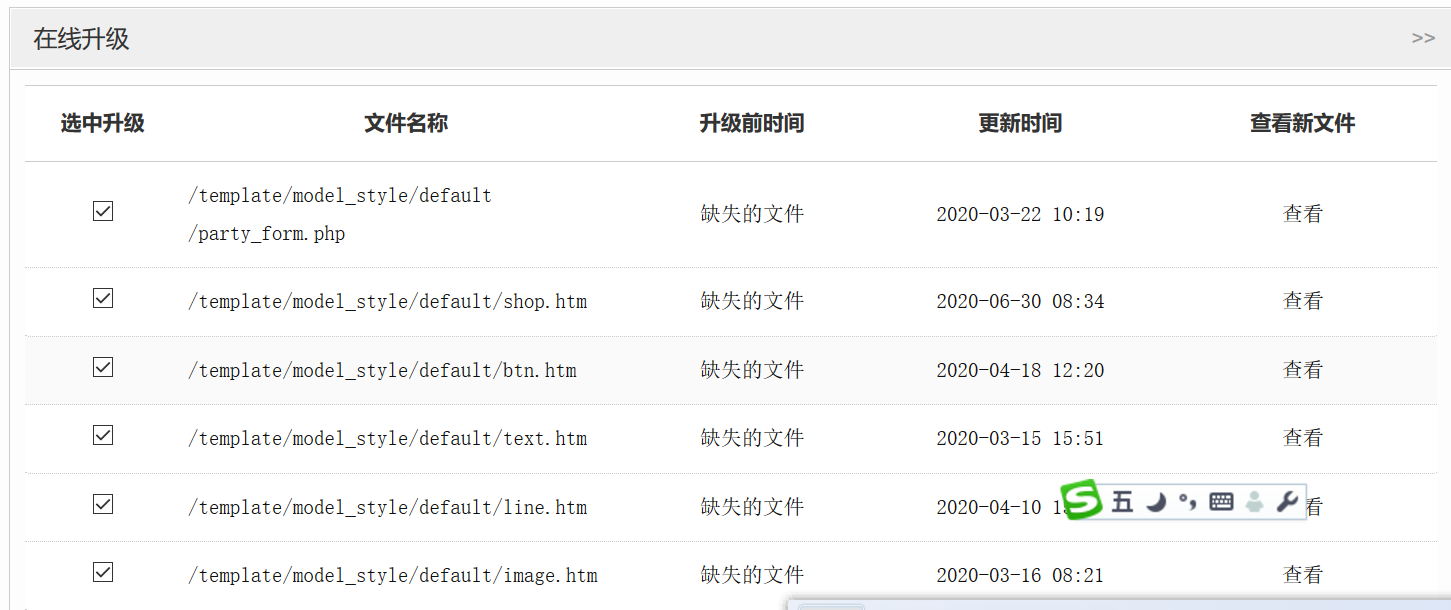
Task: Click the user account icon in IME bar
Action: (x=1255, y=502)
